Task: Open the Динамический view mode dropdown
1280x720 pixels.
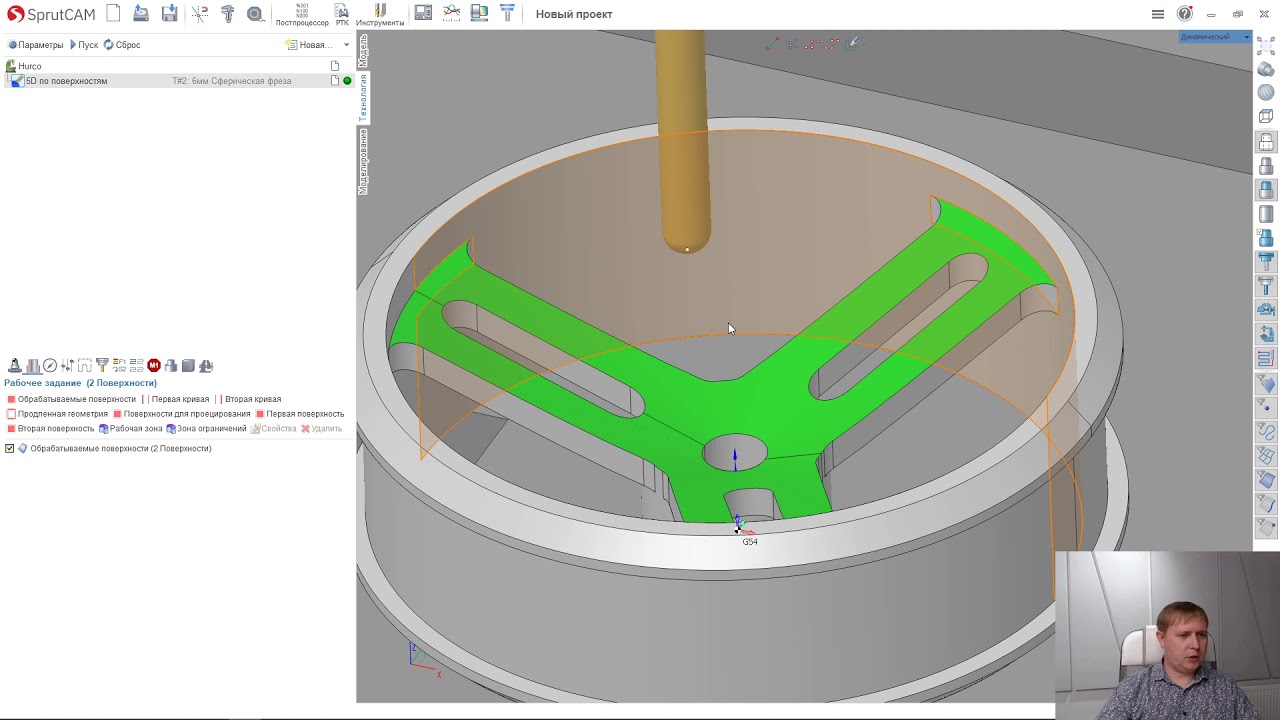Action: tap(1214, 37)
